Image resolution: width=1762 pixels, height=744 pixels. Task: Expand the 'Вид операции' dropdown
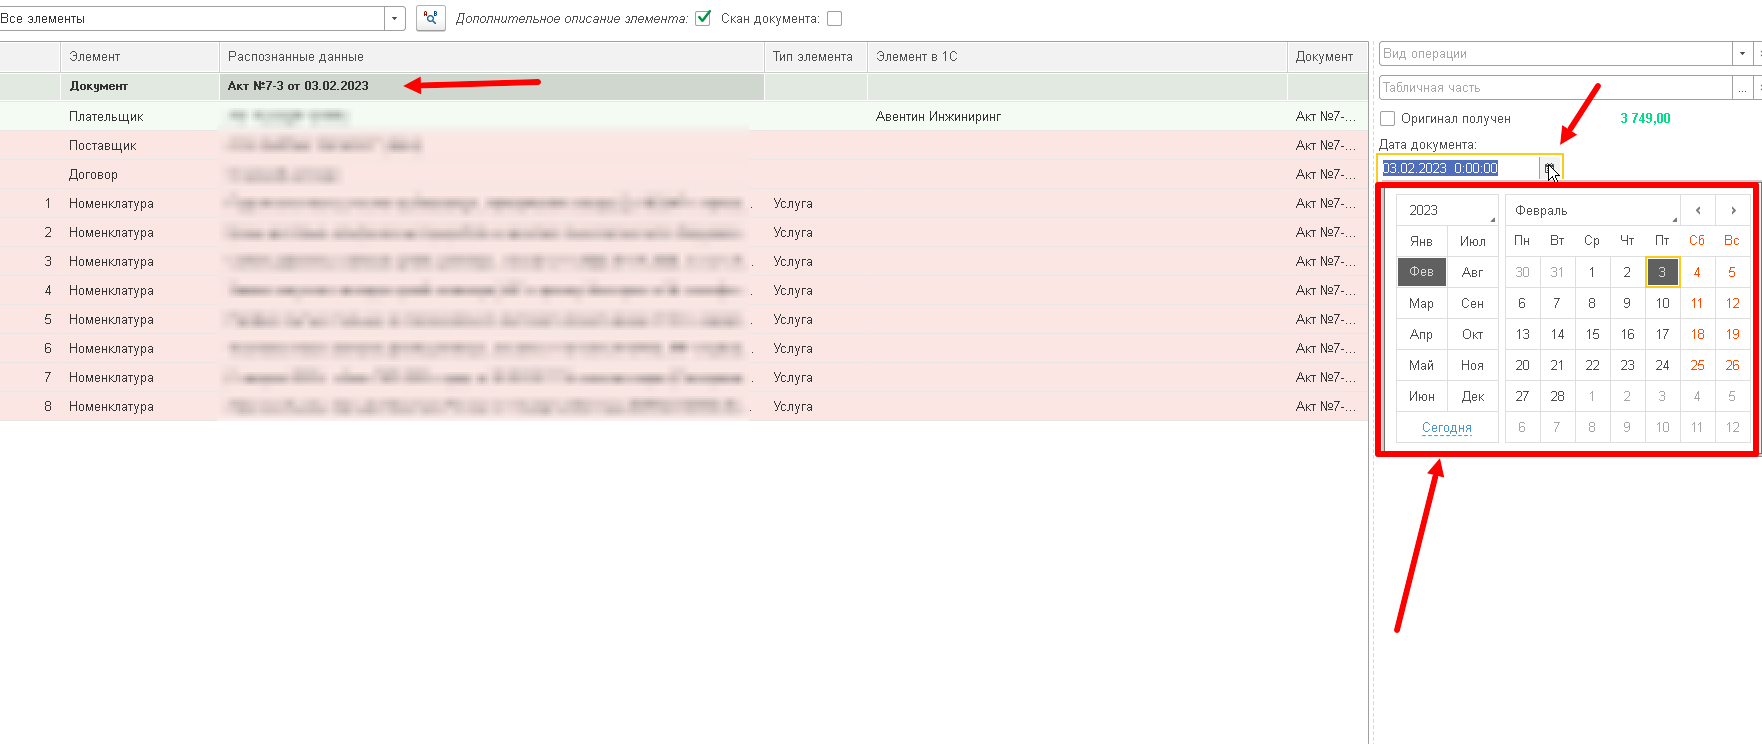pos(1742,53)
